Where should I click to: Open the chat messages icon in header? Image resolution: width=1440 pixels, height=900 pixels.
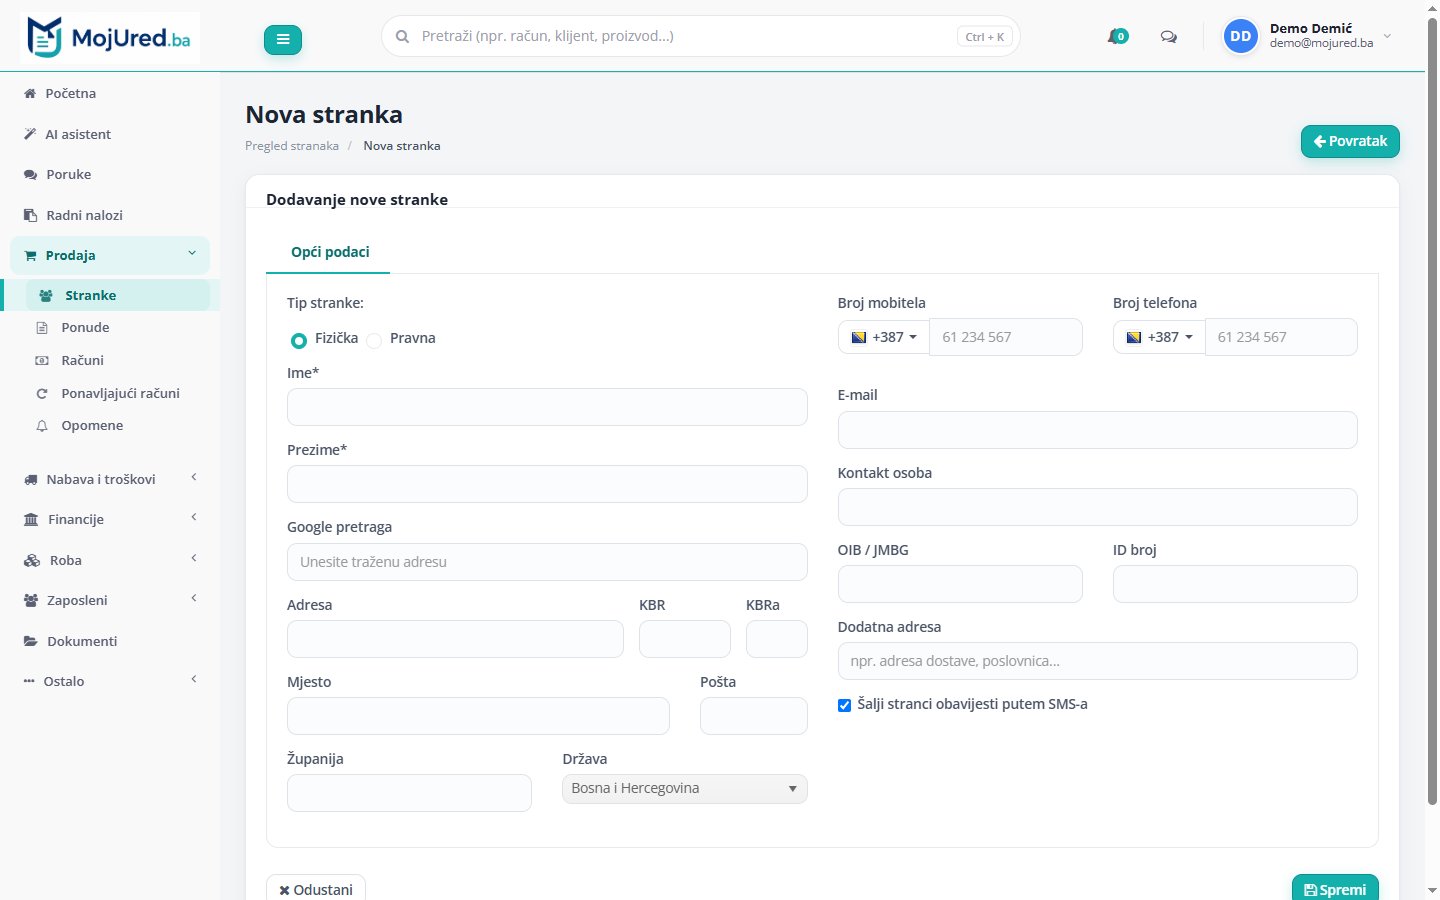(x=1168, y=37)
